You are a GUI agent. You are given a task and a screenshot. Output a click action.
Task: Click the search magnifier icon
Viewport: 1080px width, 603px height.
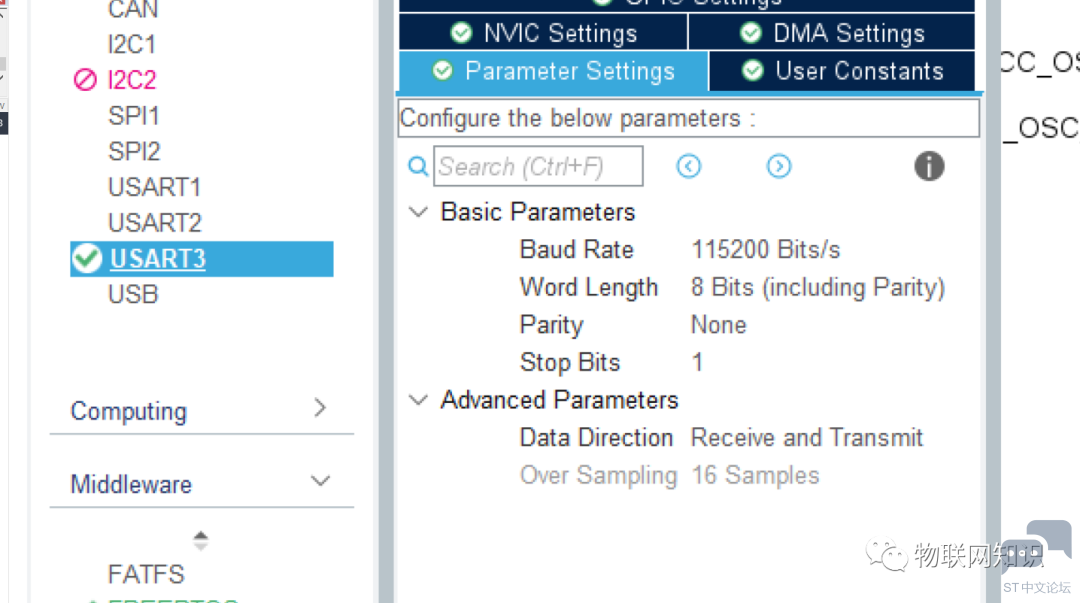pyautogui.click(x=418, y=166)
